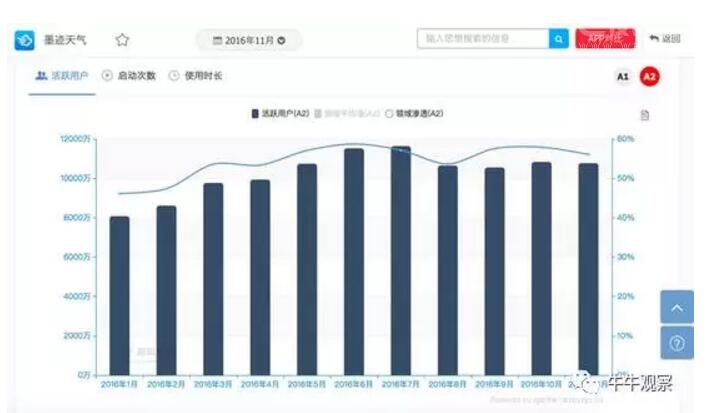Click the 2016年1月 bar in chart
The height and width of the screenshot is (413, 717).
(x=119, y=295)
